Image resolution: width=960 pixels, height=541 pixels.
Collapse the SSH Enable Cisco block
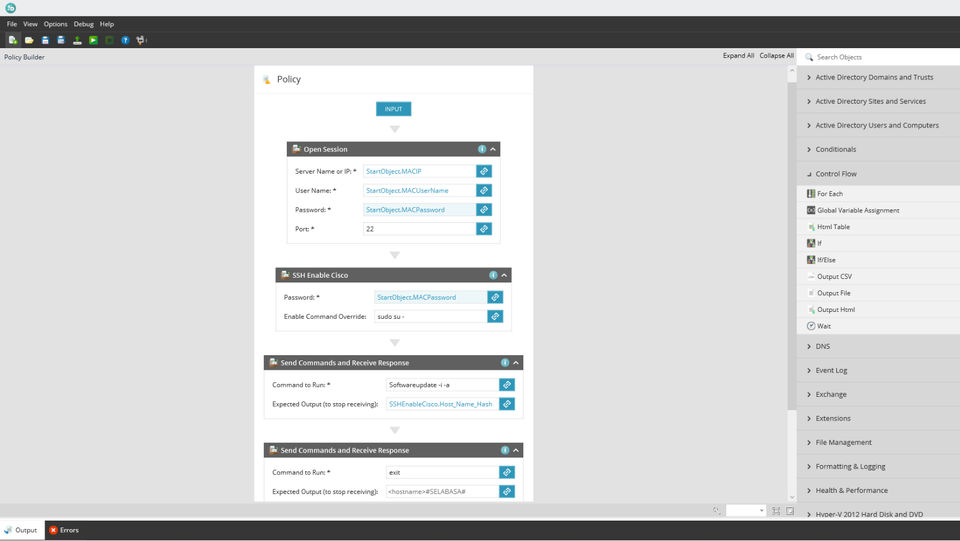(504, 275)
